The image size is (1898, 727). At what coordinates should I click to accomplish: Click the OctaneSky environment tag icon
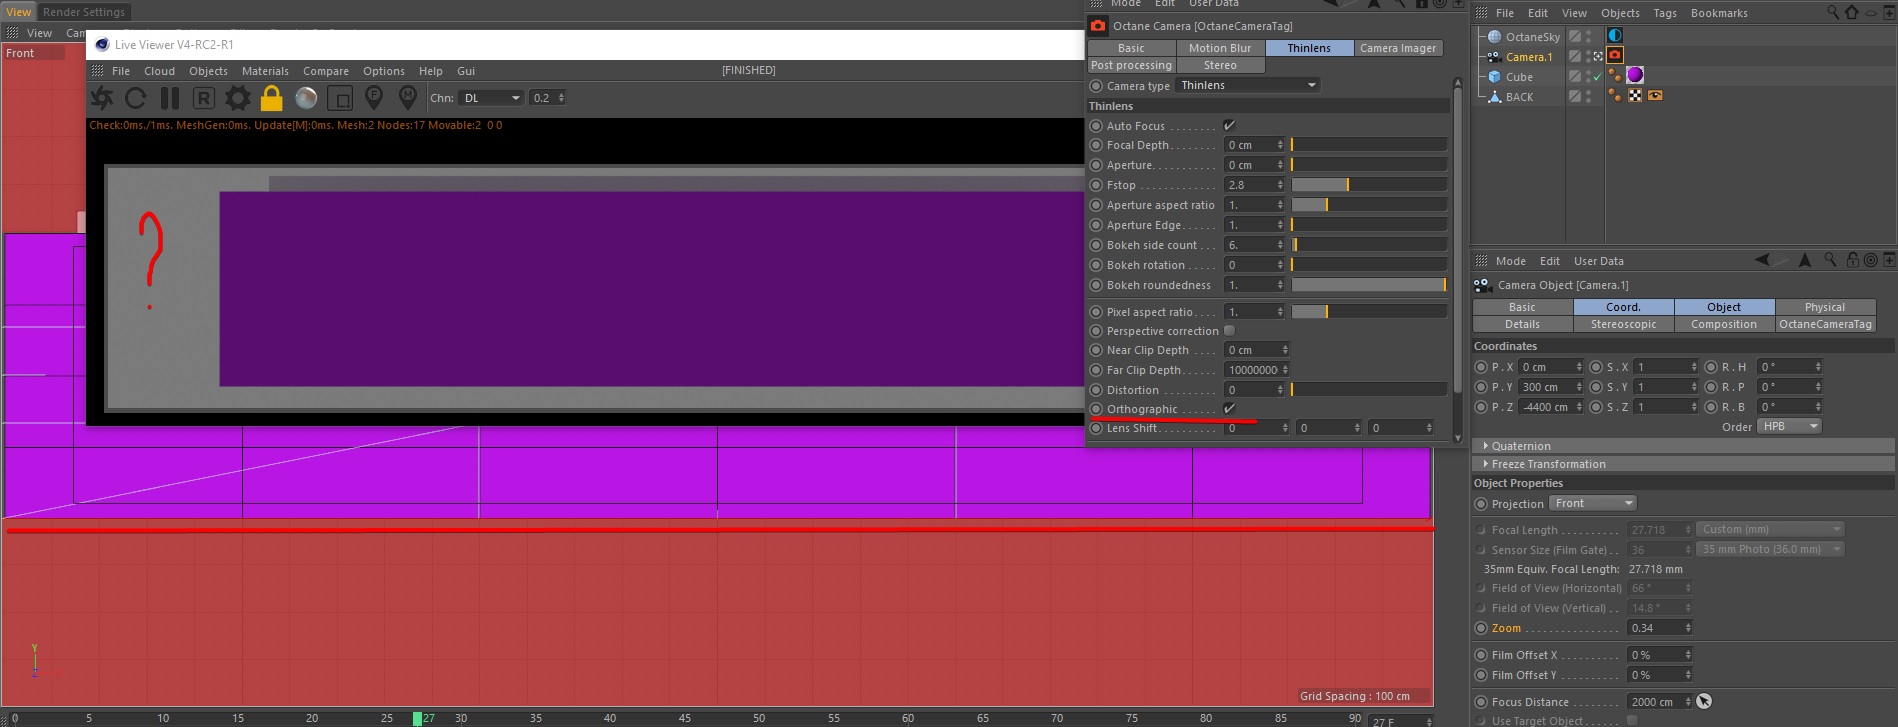click(x=1615, y=36)
